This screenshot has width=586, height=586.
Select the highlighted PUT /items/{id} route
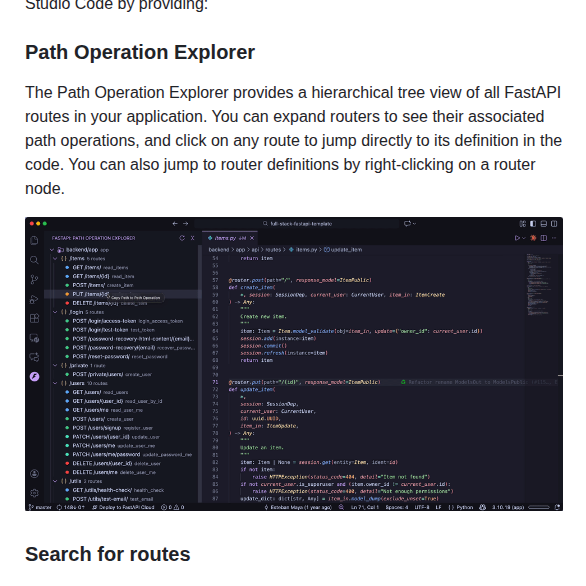pyautogui.click(x=123, y=294)
